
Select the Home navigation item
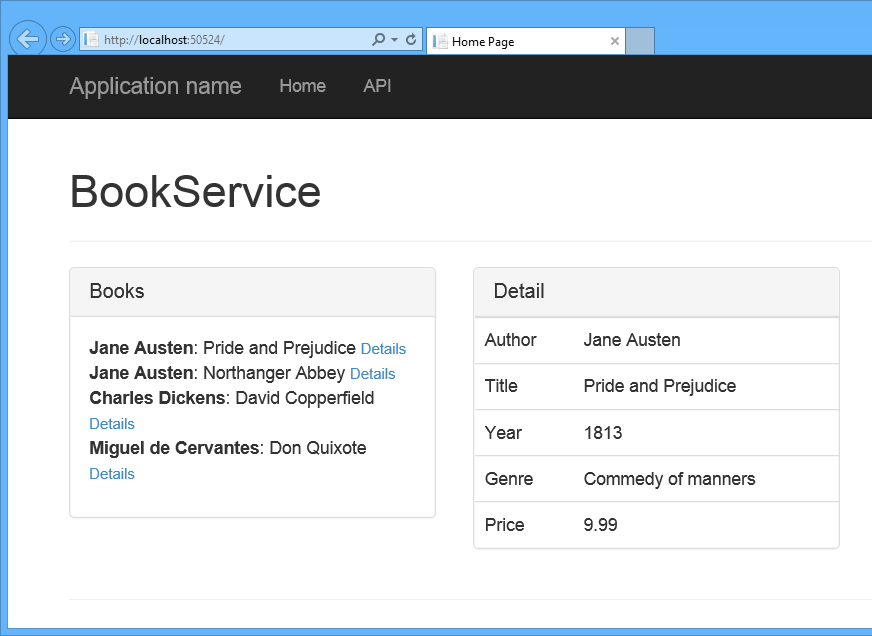302,86
